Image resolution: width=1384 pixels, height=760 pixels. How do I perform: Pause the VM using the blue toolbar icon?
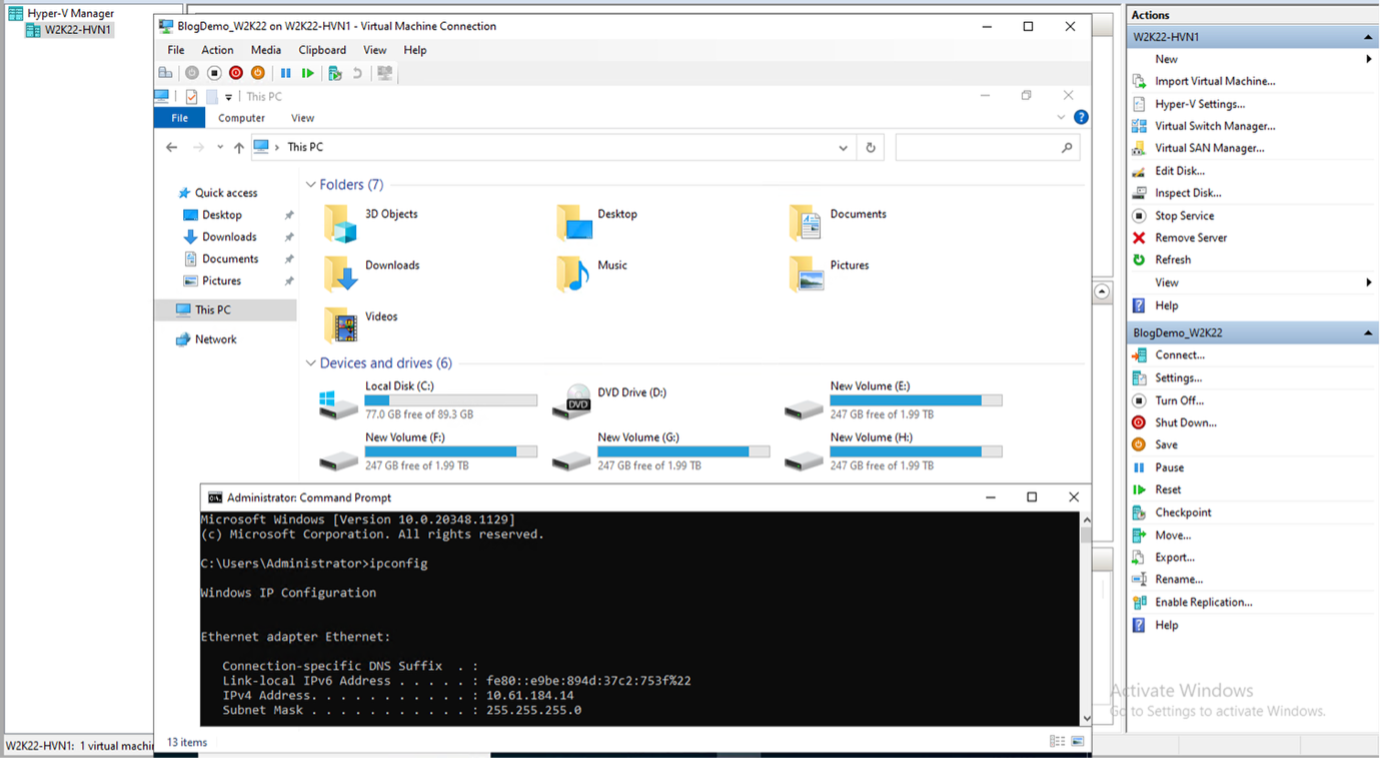pyautogui.click(x=286, y=73)
